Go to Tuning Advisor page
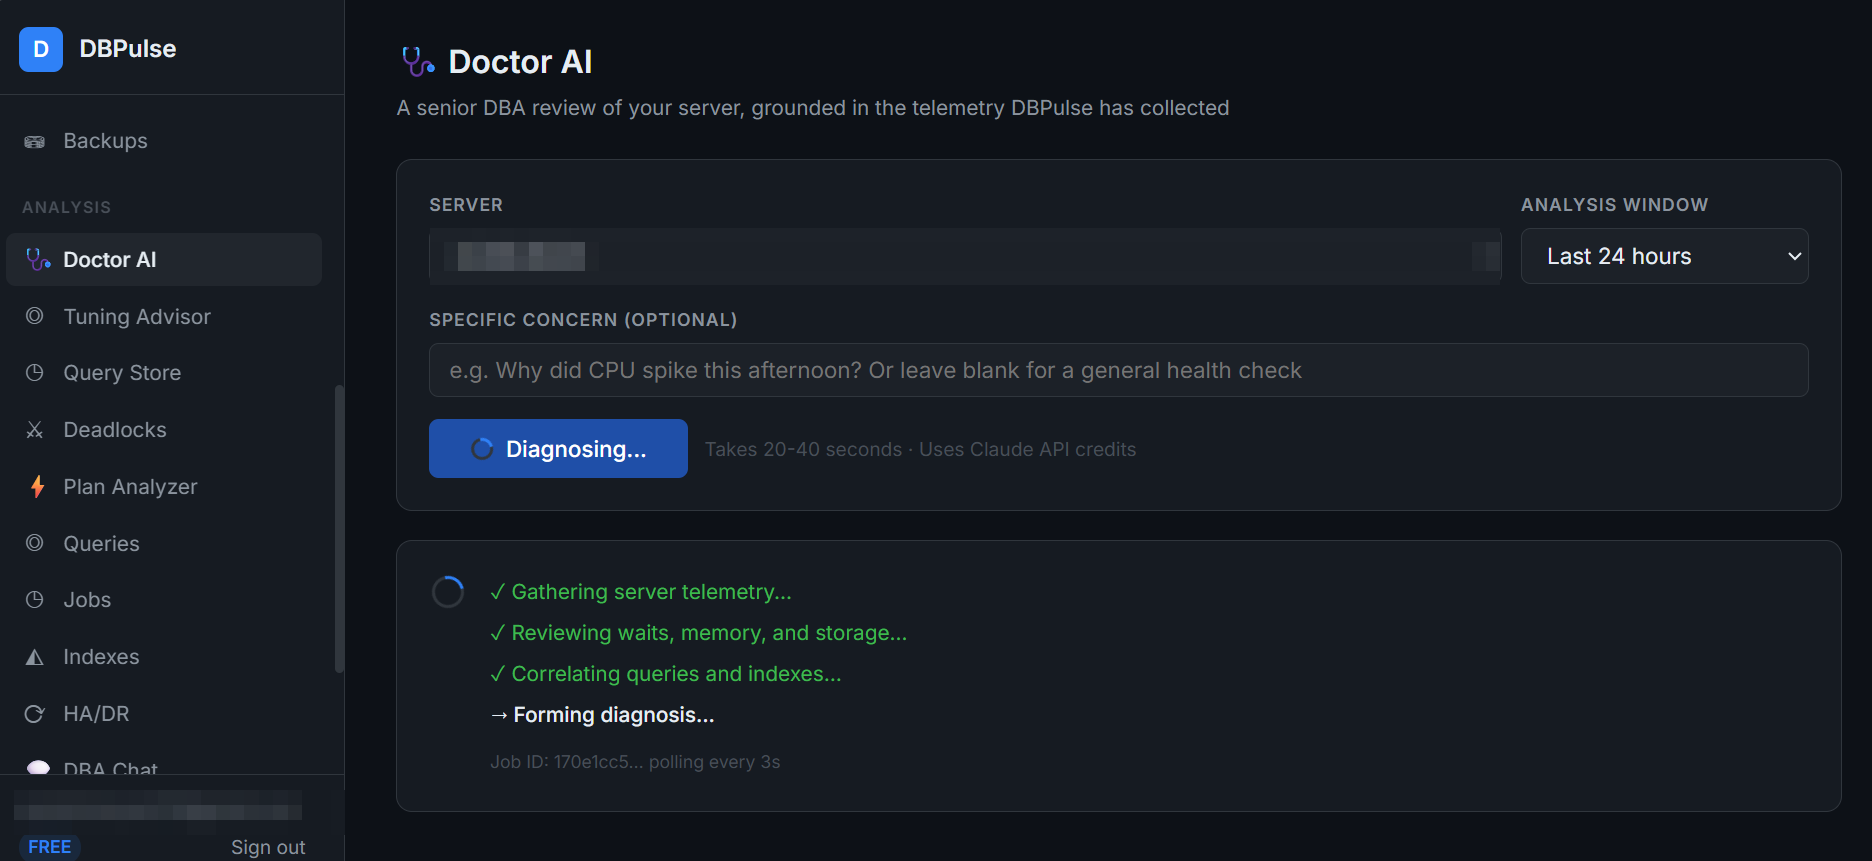 pos(164,317)
